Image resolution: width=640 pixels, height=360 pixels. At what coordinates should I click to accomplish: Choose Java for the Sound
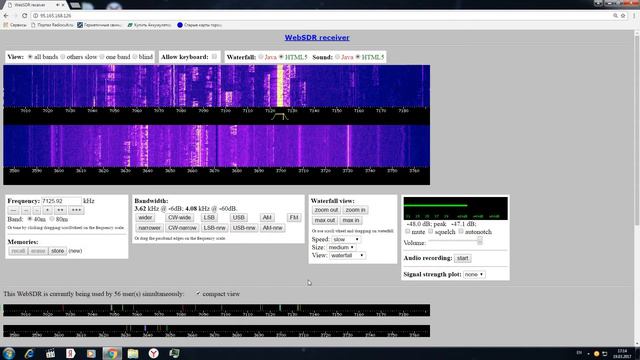click(x=337, y=57)
